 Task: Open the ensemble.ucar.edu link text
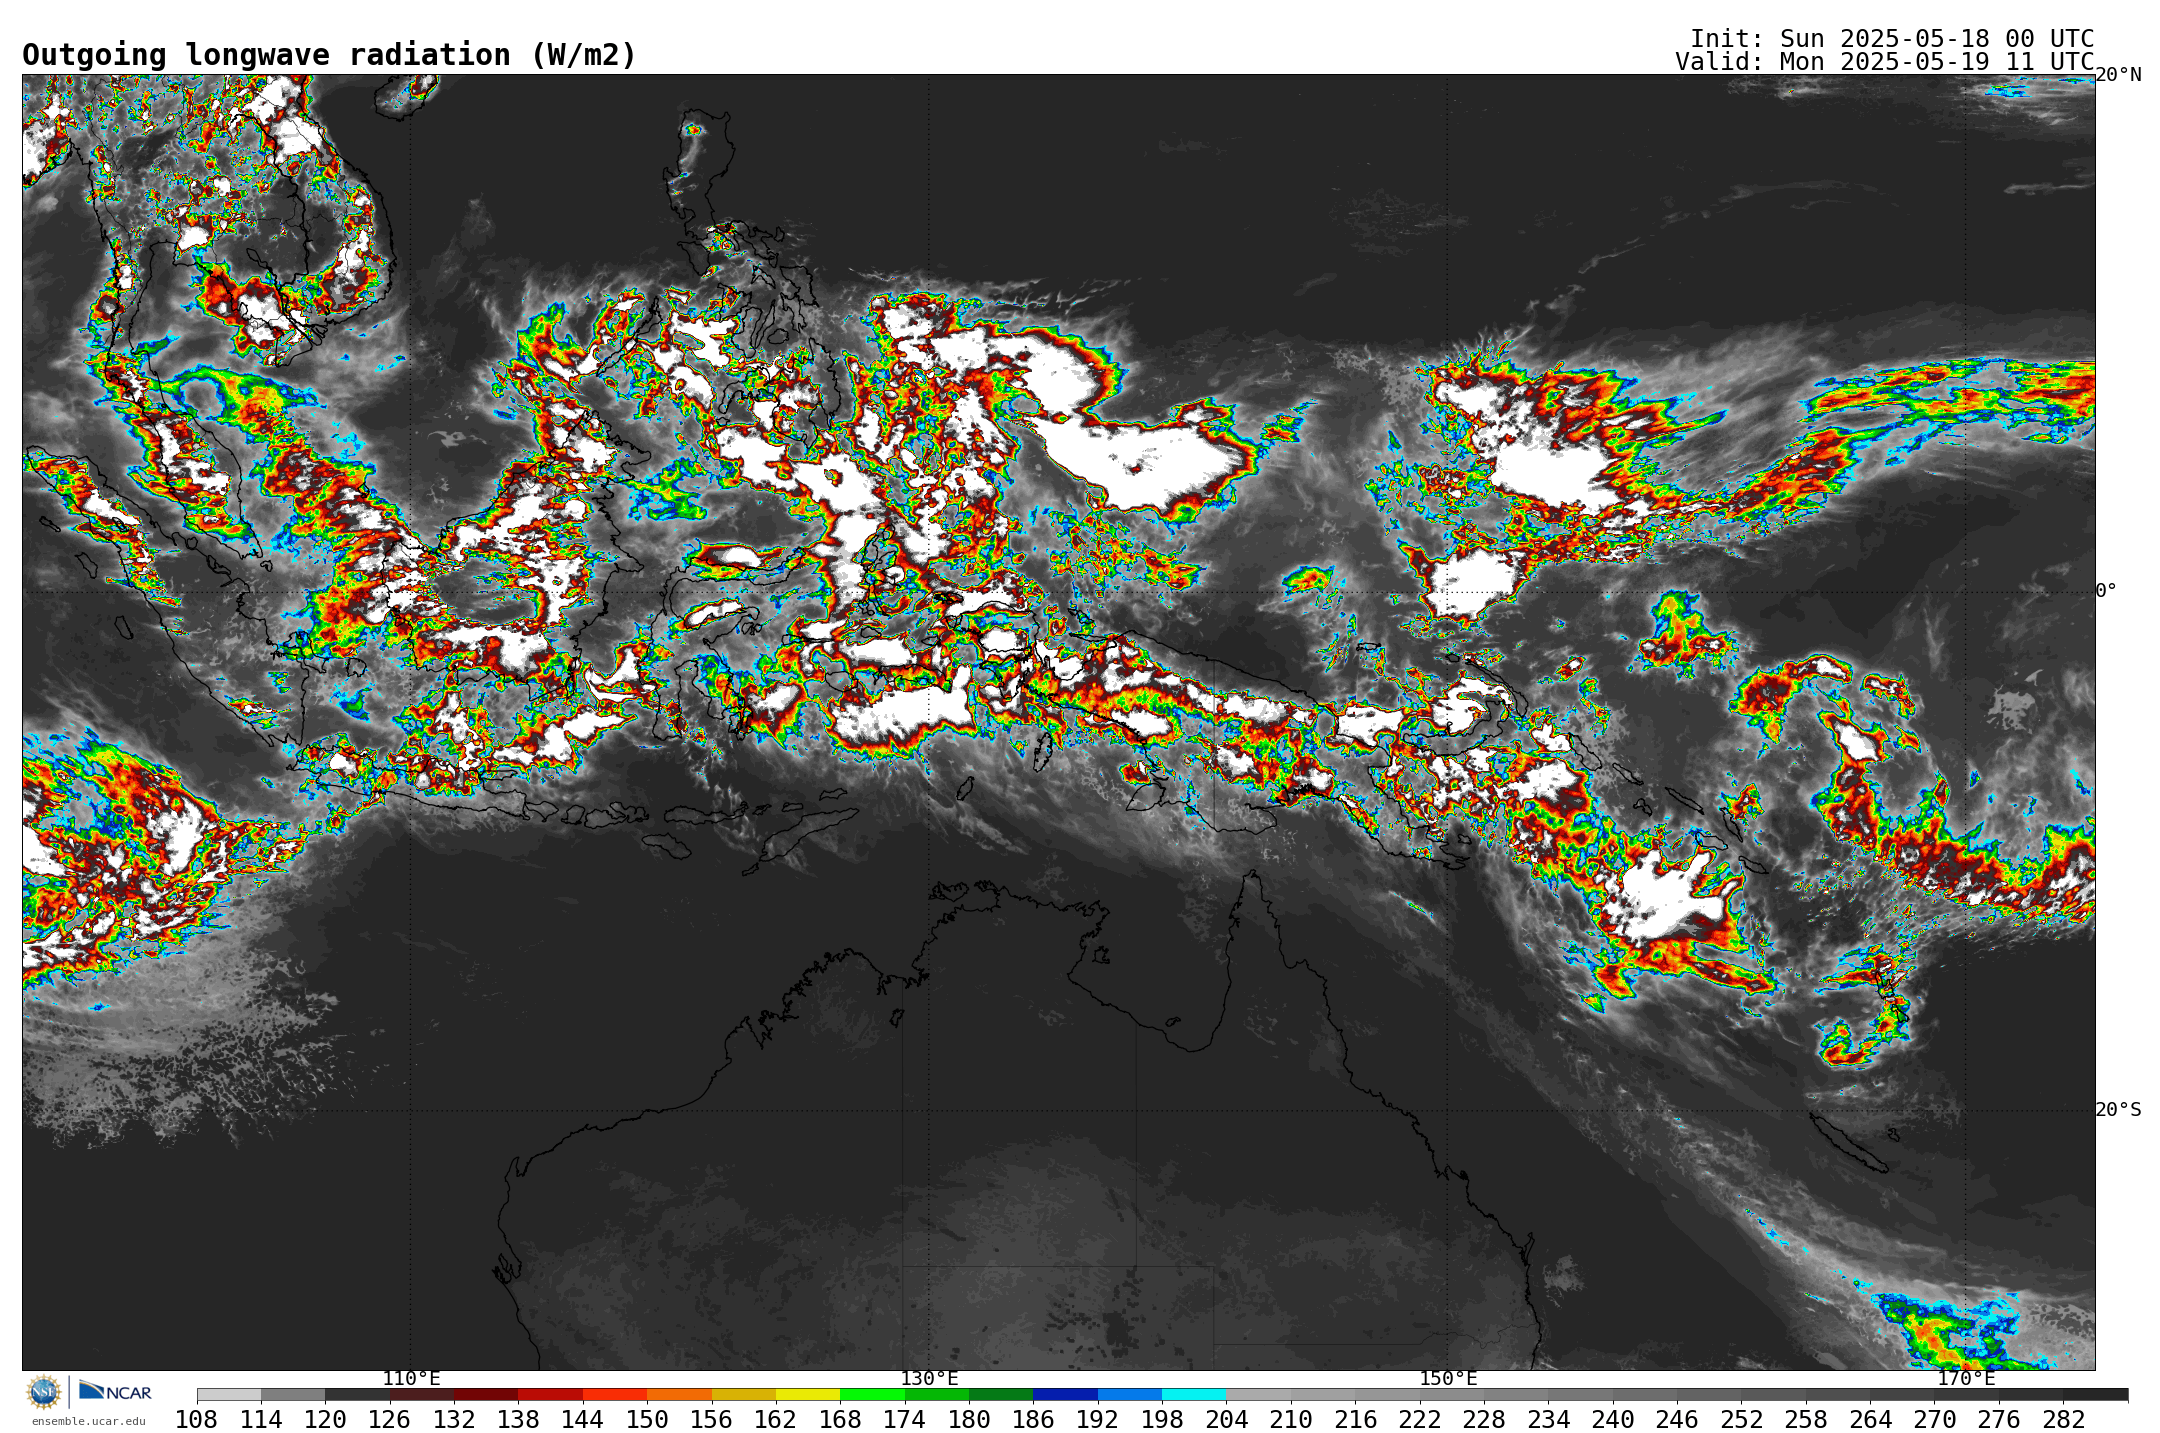point(89,1421)
